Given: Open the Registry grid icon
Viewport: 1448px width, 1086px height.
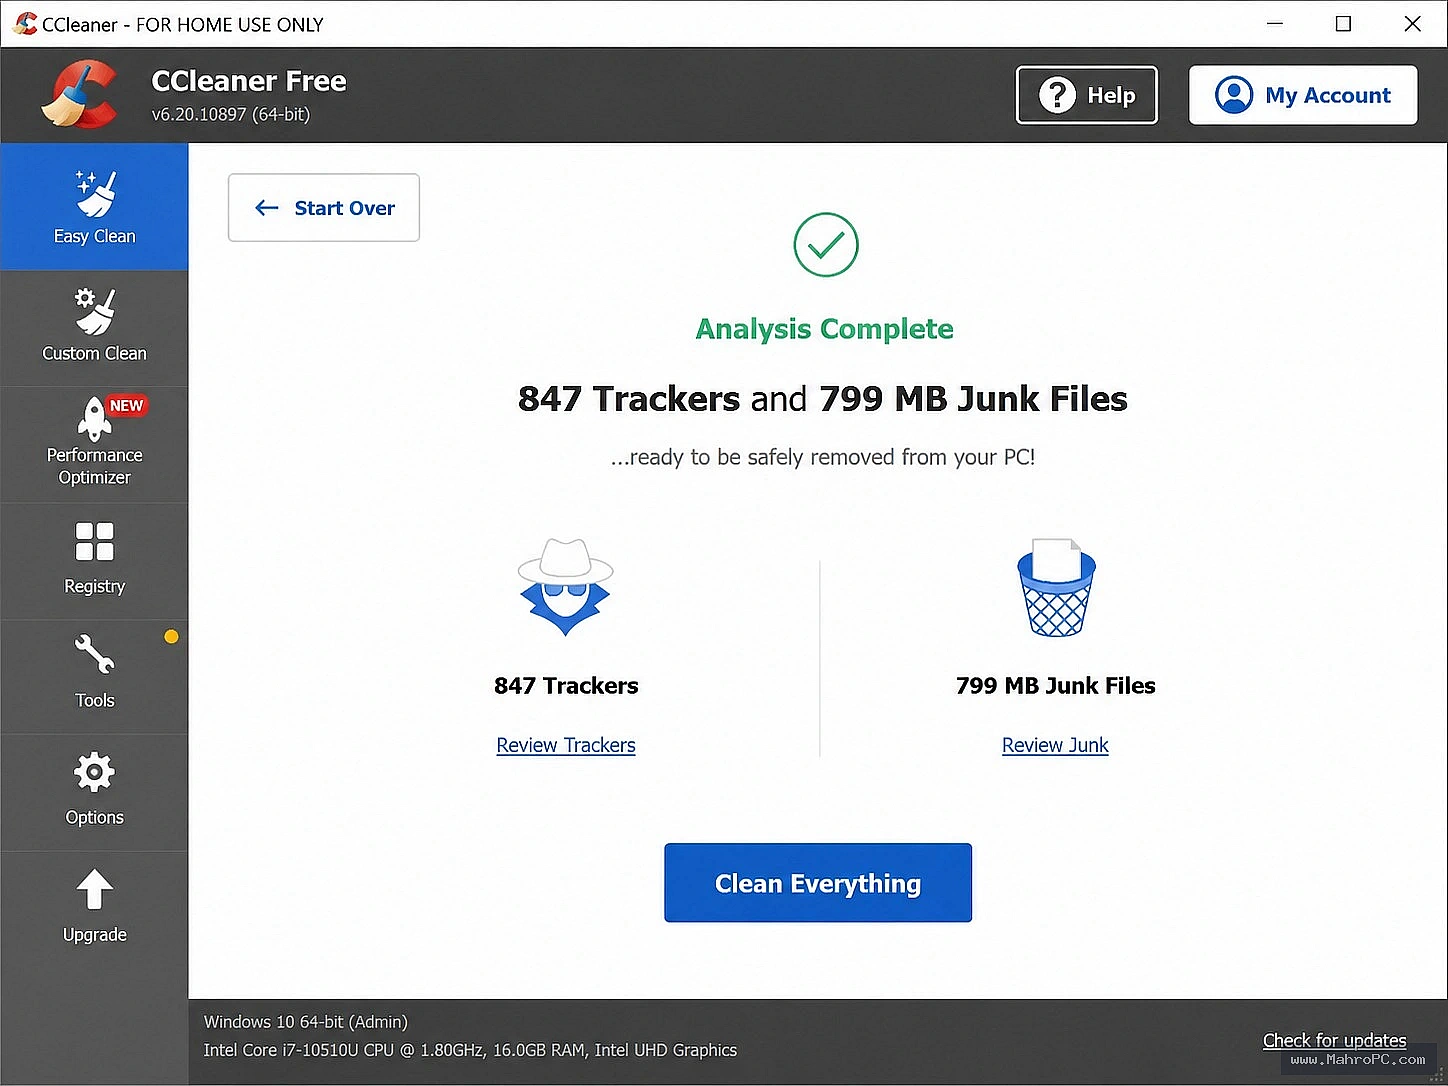Looking at the screenshot, I should pyautogui.click(x=95, y=541).
